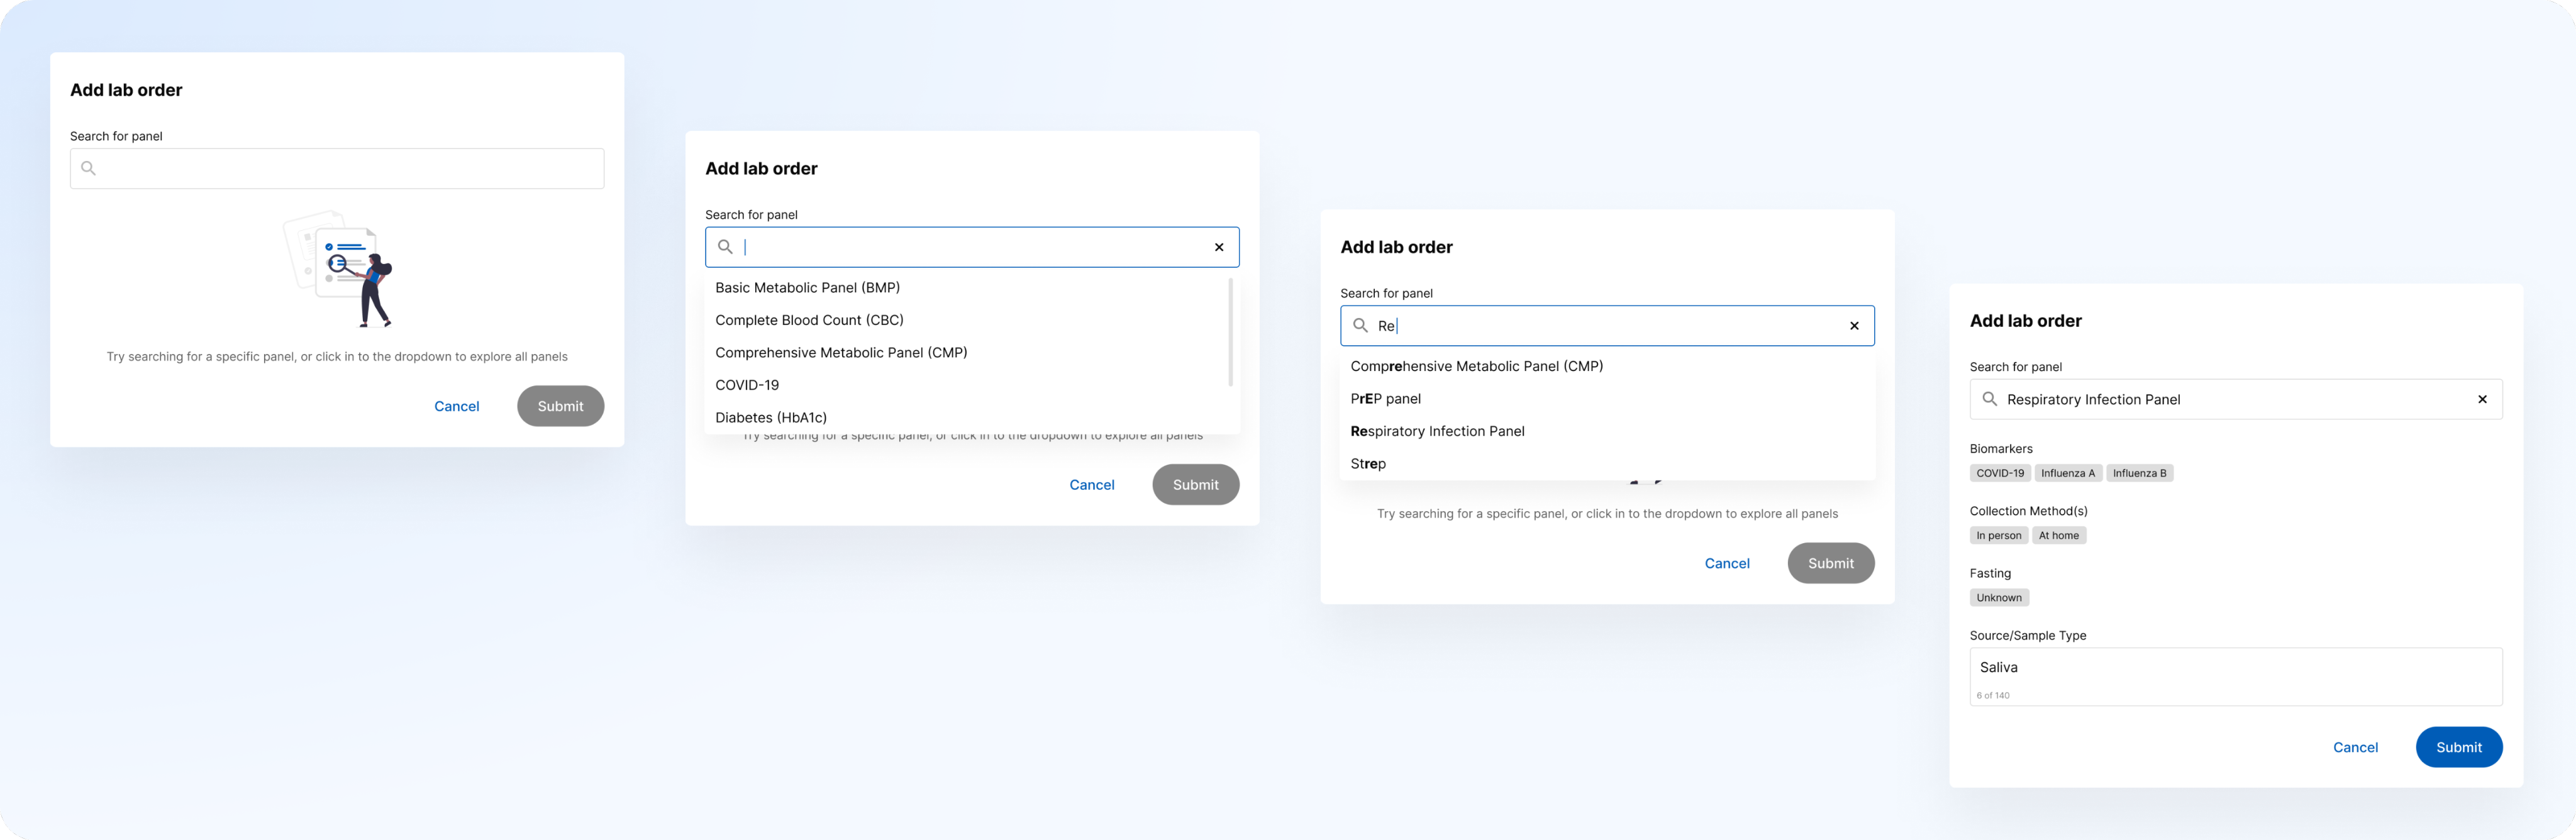Click the Saliva source/sample type field
Viewport: 2576px width, 840px height.
click(2236, 677)
